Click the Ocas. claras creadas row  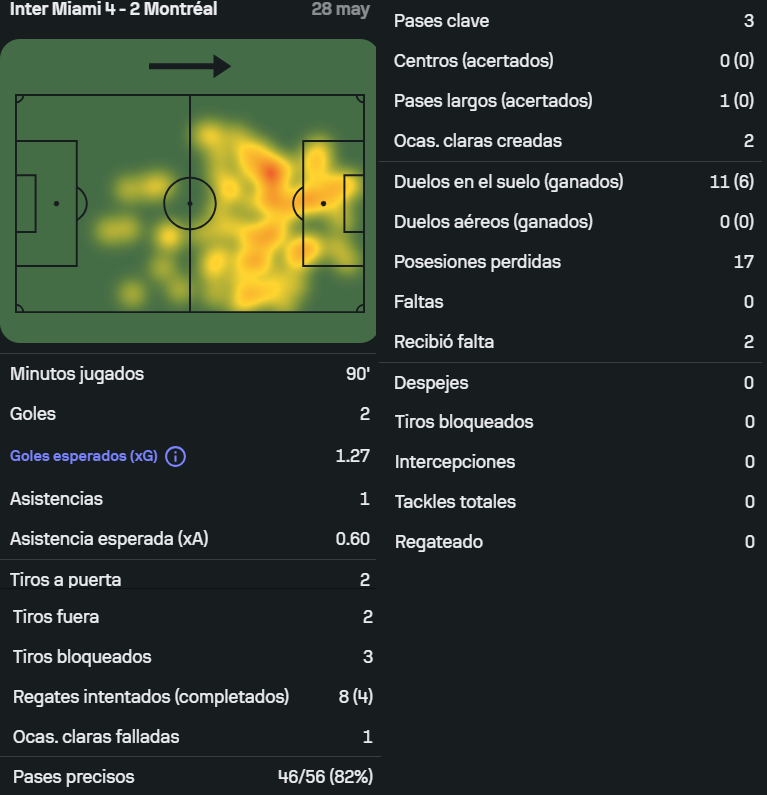point(573,140)
